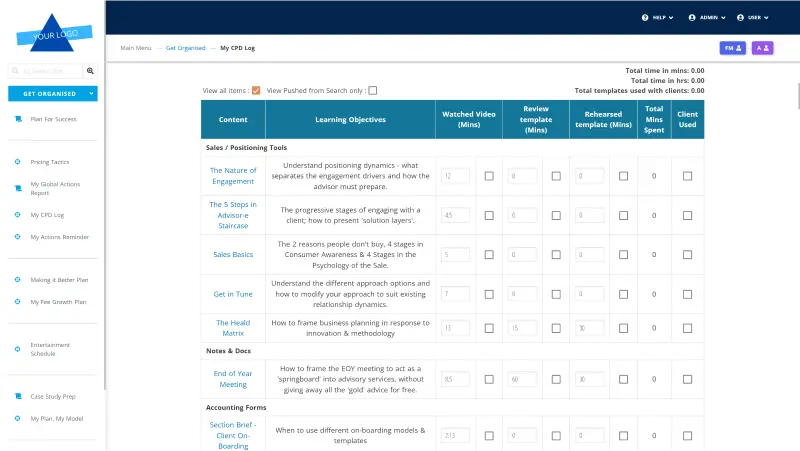
Task: Tick Client Used for The Nature of Engagement
Action: pos(687,176)
